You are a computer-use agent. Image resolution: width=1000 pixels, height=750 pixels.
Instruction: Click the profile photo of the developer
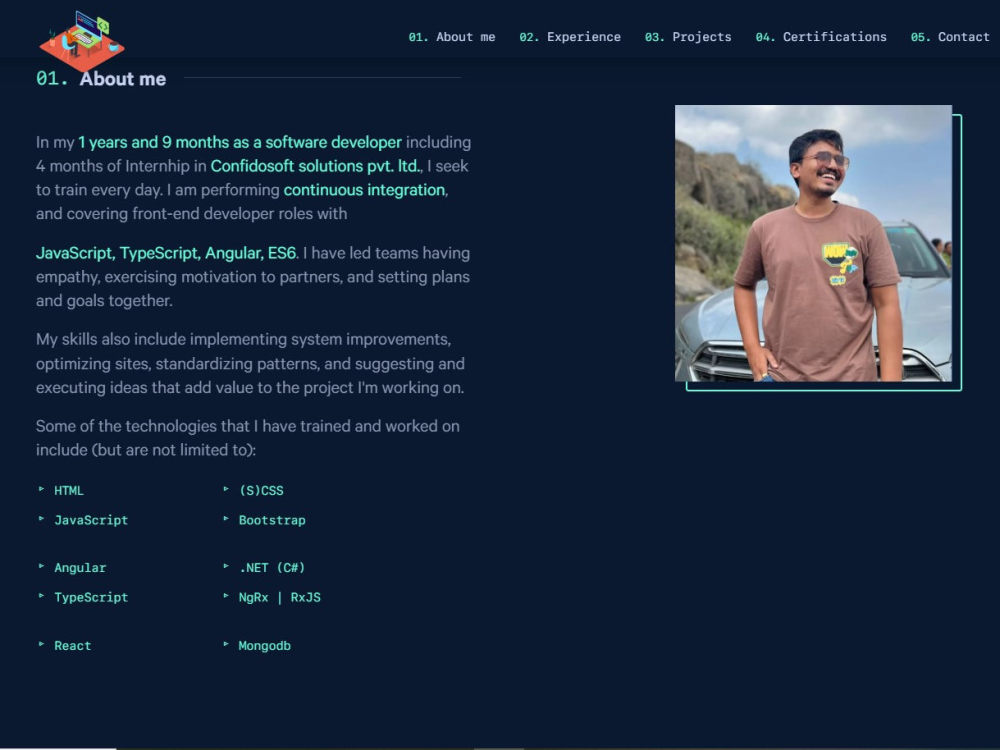tap(813, 243)
